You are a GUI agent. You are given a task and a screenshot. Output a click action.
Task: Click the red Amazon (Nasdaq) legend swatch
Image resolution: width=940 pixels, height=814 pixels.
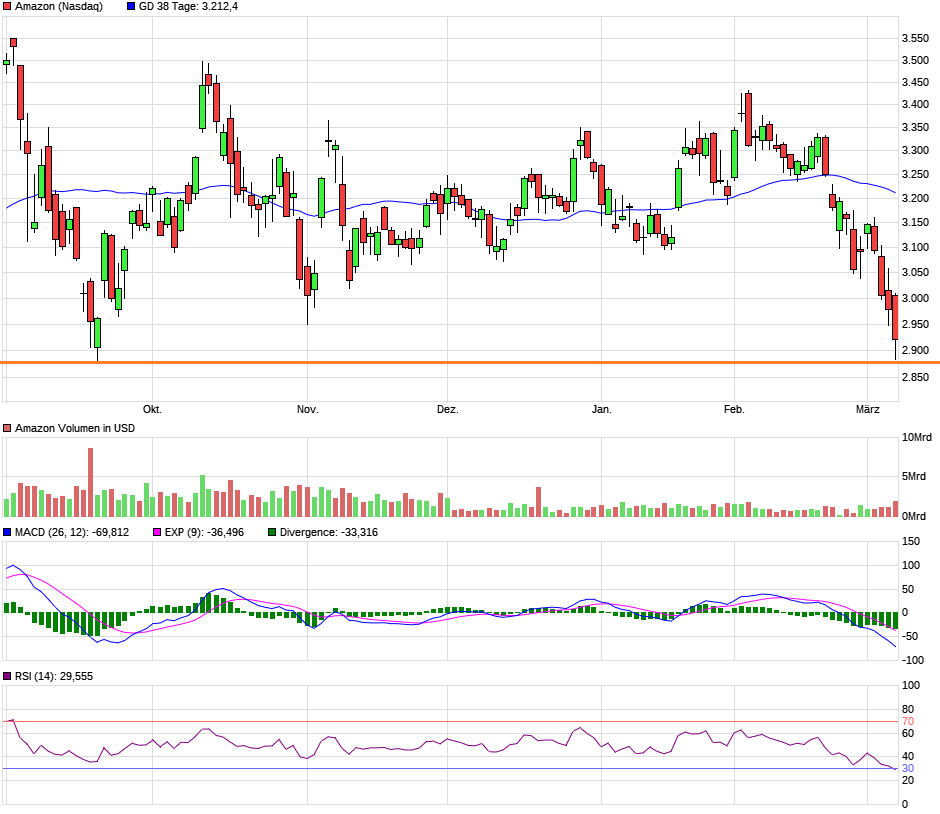tap(7, 7)
